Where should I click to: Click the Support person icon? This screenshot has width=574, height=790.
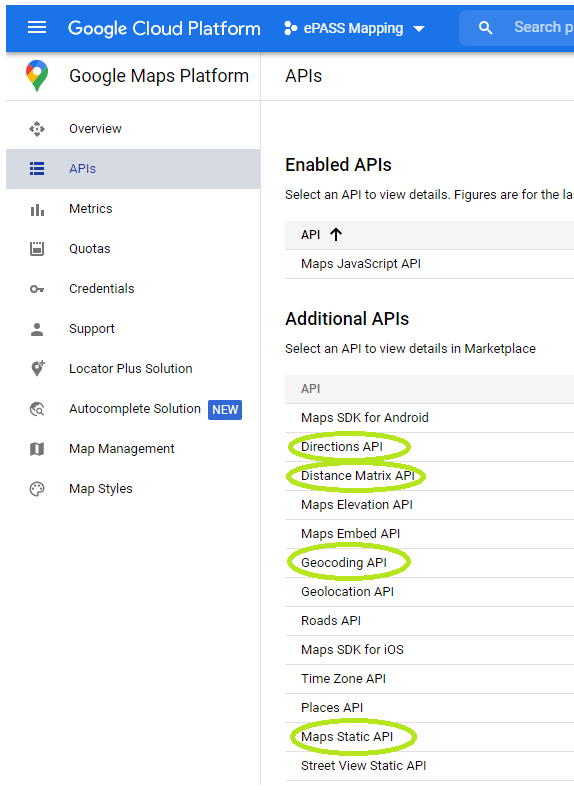37,329
